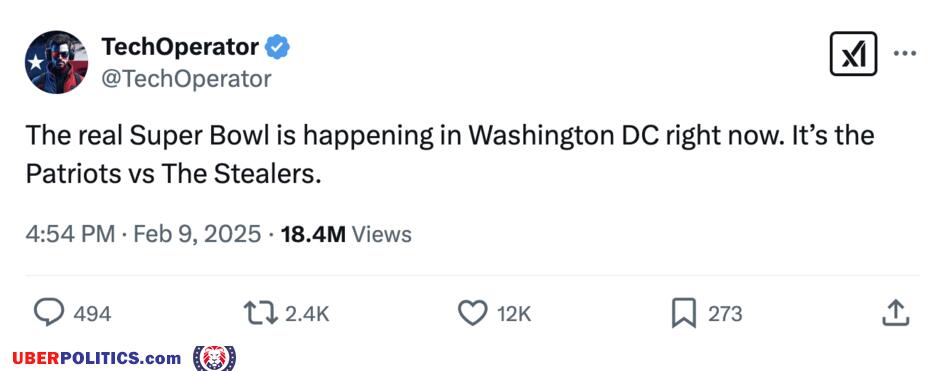
Task: Click the 494 replies count
Action: pos(92,314)
